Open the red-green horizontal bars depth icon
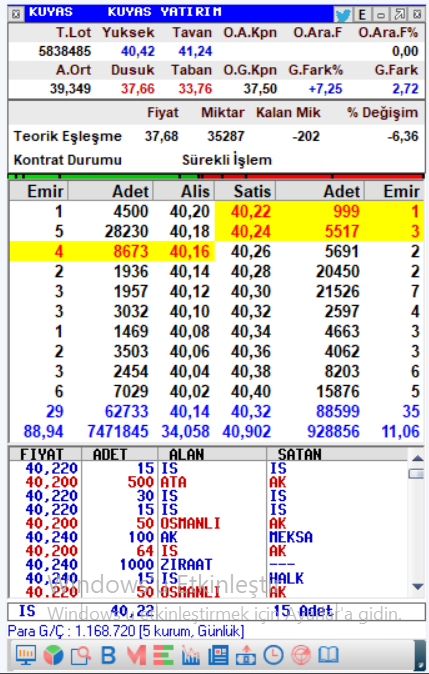The height and width of the screenshot is (674, 429). 163,655
